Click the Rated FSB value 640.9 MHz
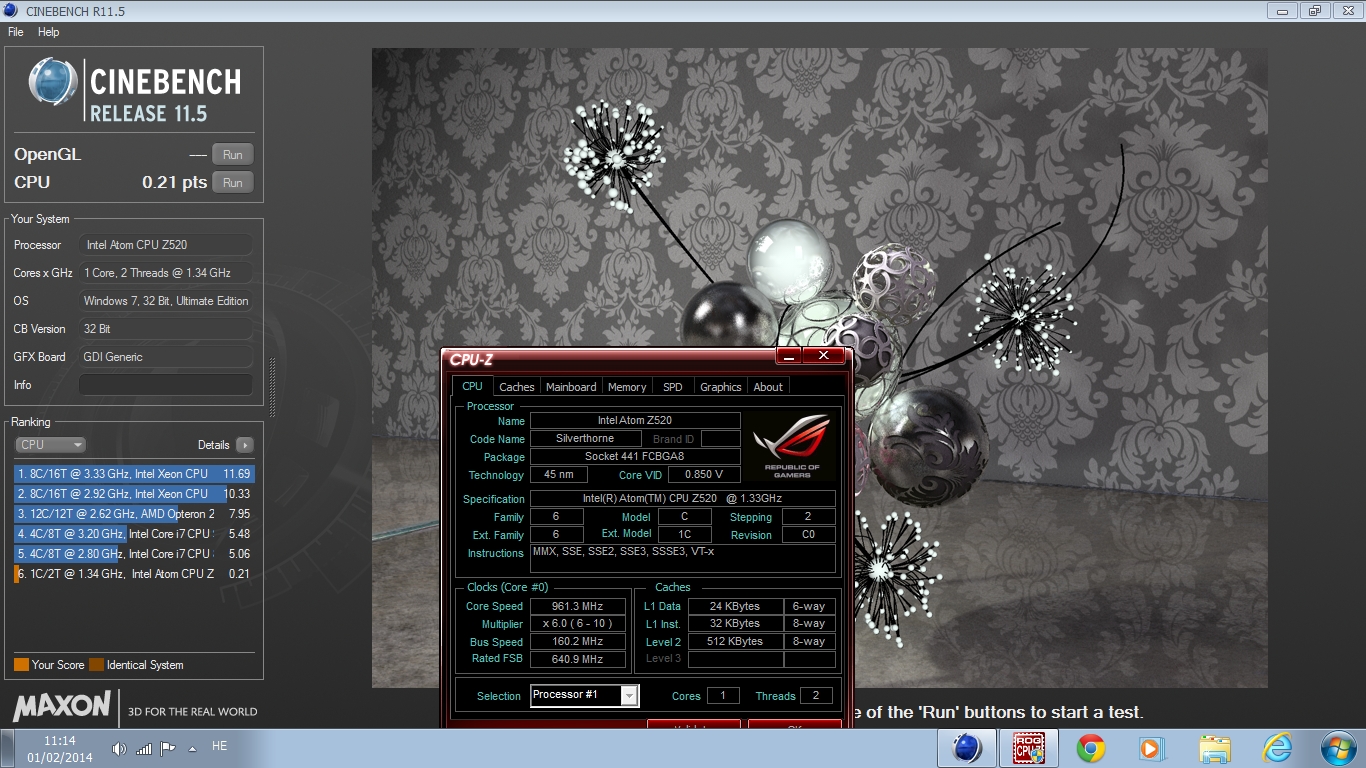Viewport: 1366px width, 768px height. click(x=577, y=660)
